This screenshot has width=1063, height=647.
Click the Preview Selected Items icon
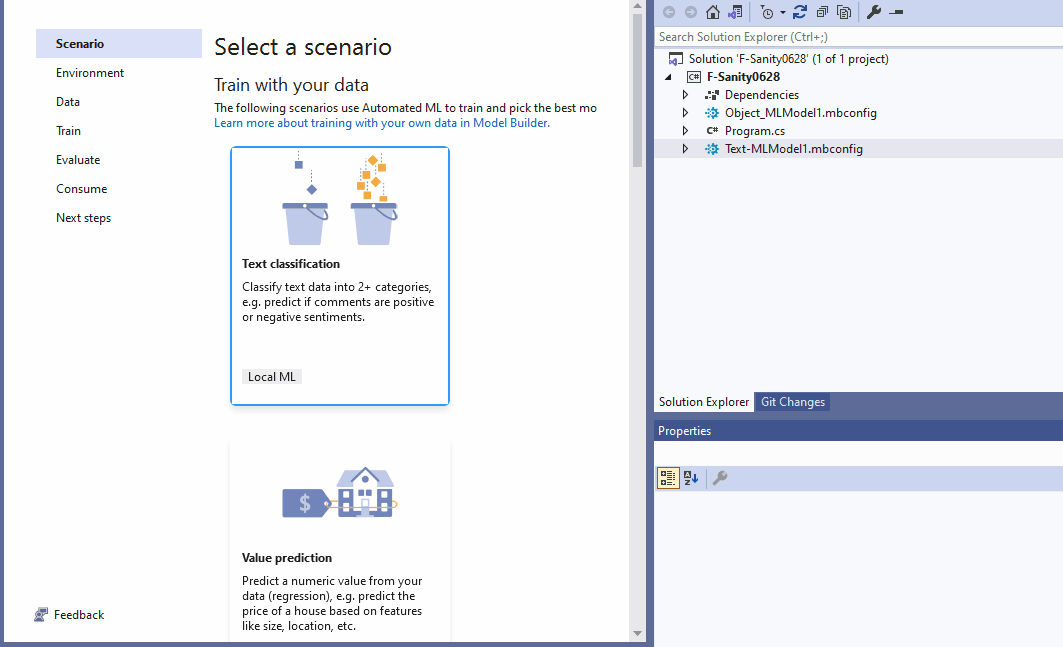point(844,12)
